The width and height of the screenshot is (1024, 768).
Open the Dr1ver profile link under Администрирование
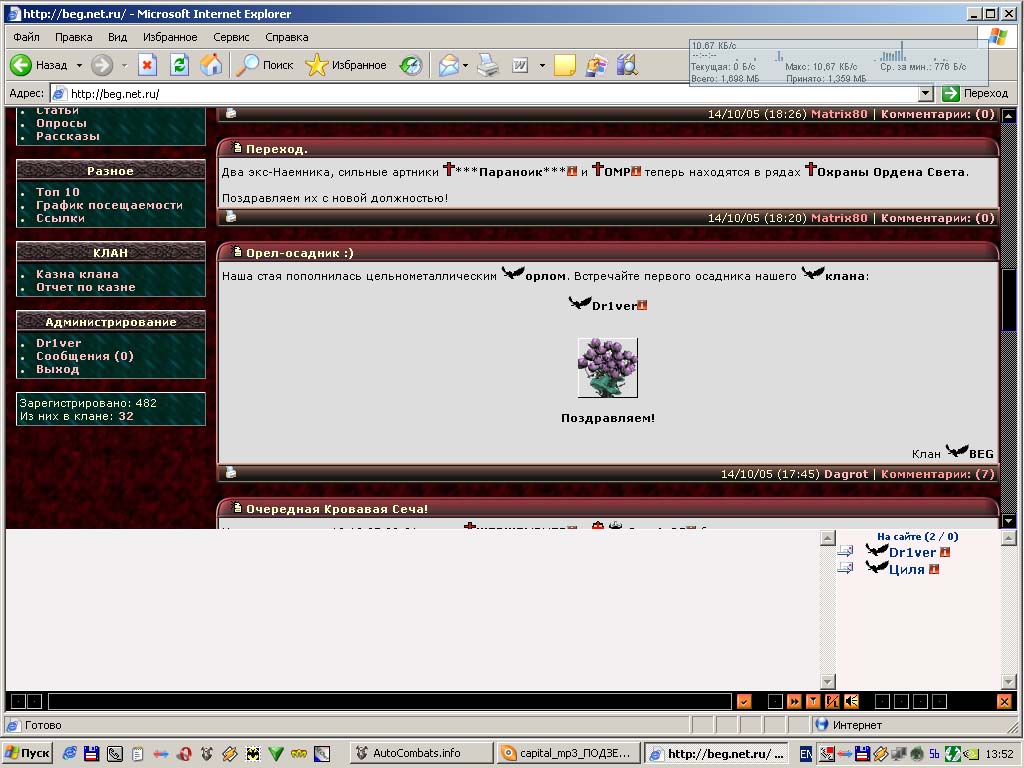point(59,344)
